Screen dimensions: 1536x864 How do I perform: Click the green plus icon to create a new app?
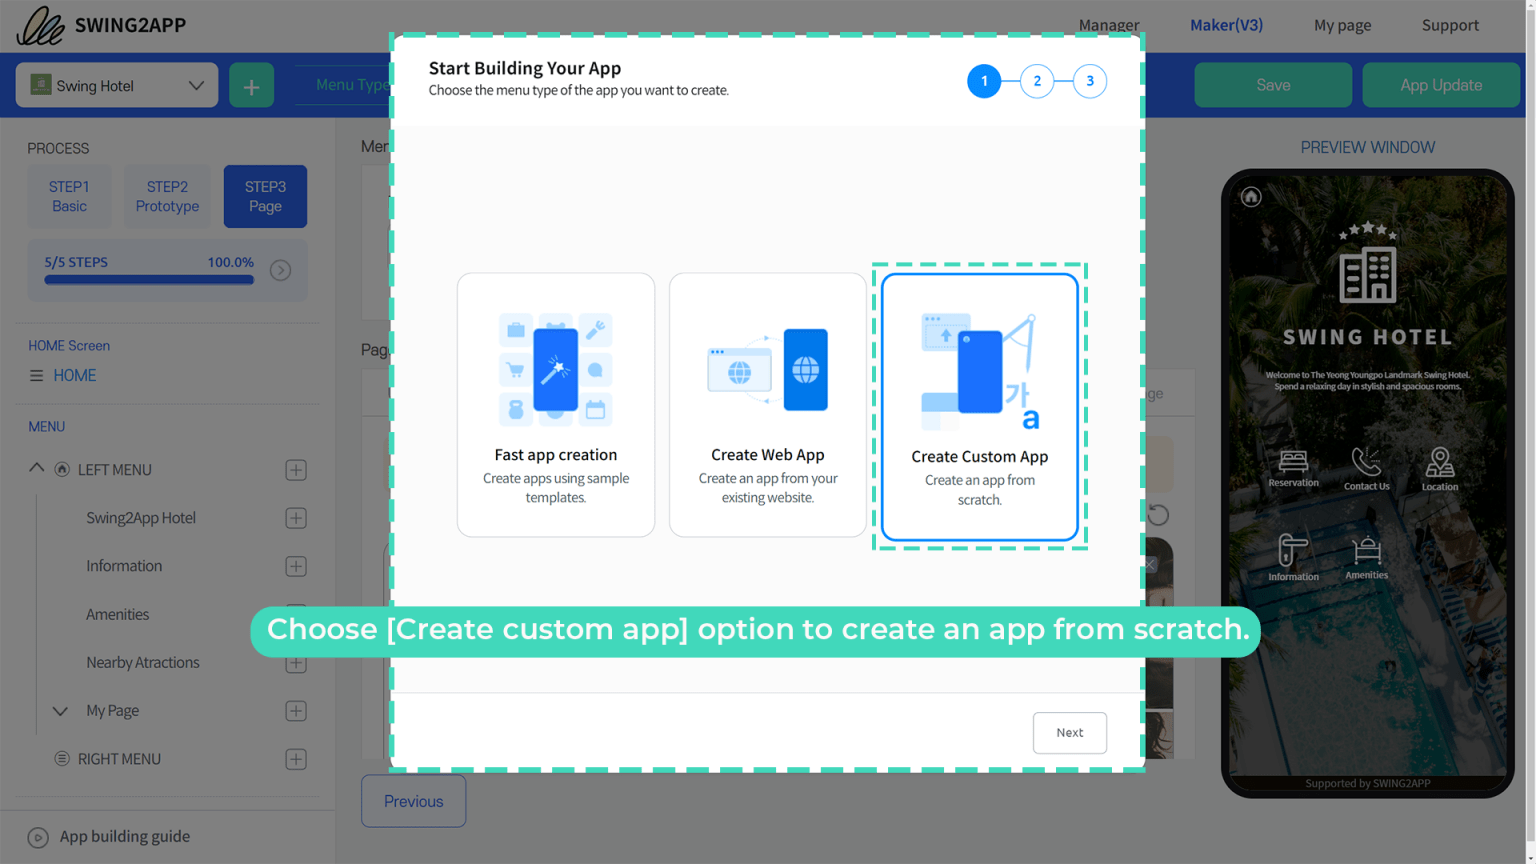pos(251,85)
